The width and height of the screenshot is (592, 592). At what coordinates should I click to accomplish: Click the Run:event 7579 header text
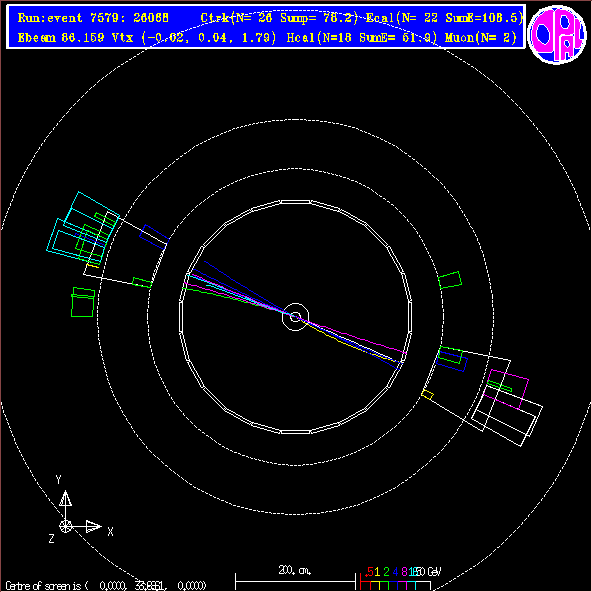pyautogui.click(x=93, y=18)
